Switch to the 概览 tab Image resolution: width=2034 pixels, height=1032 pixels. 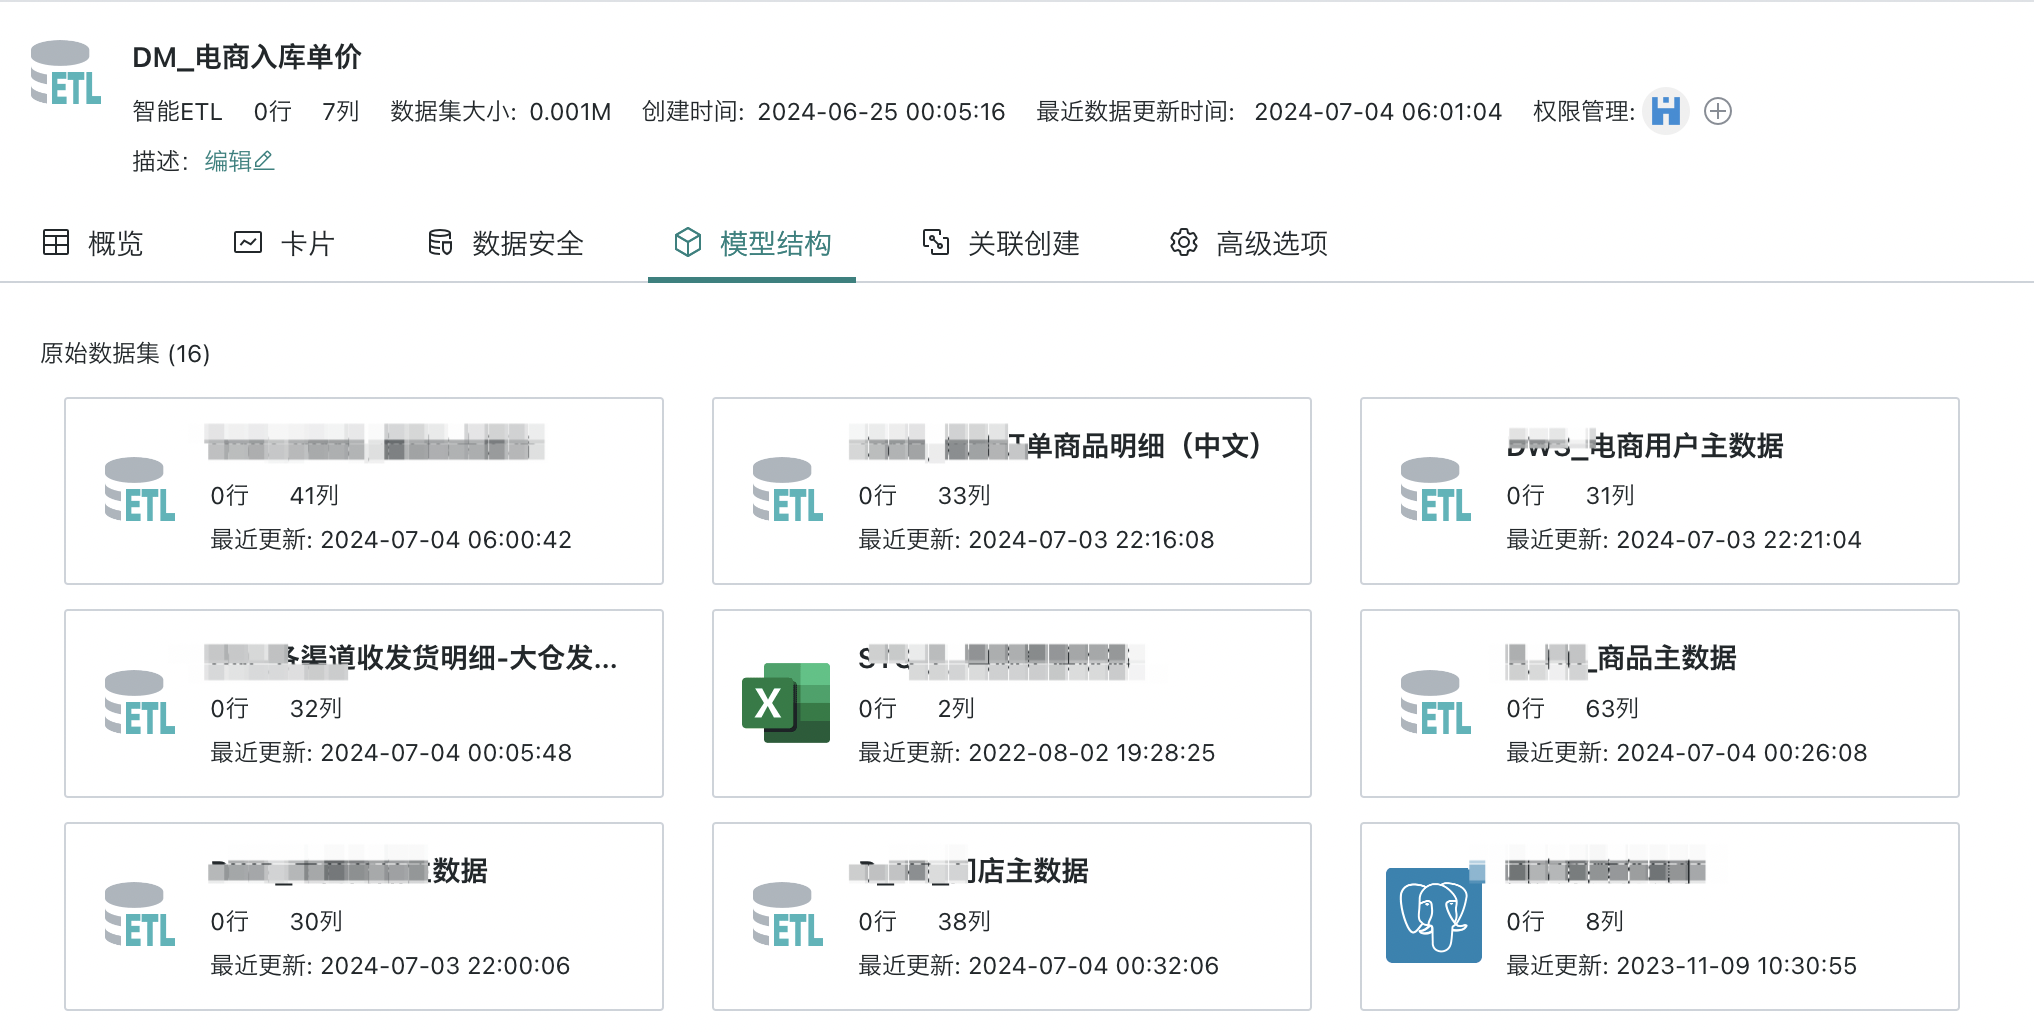coord(93,243)
